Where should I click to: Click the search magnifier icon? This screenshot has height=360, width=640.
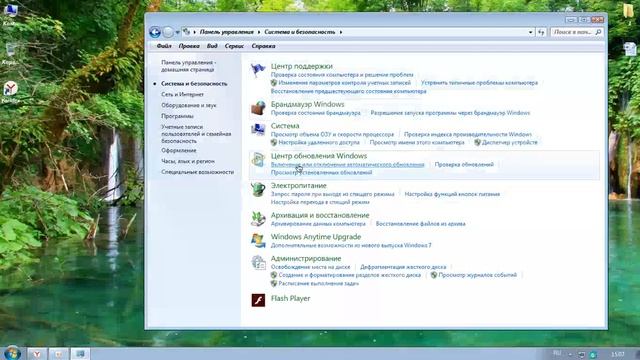click(x=598, y=32)
